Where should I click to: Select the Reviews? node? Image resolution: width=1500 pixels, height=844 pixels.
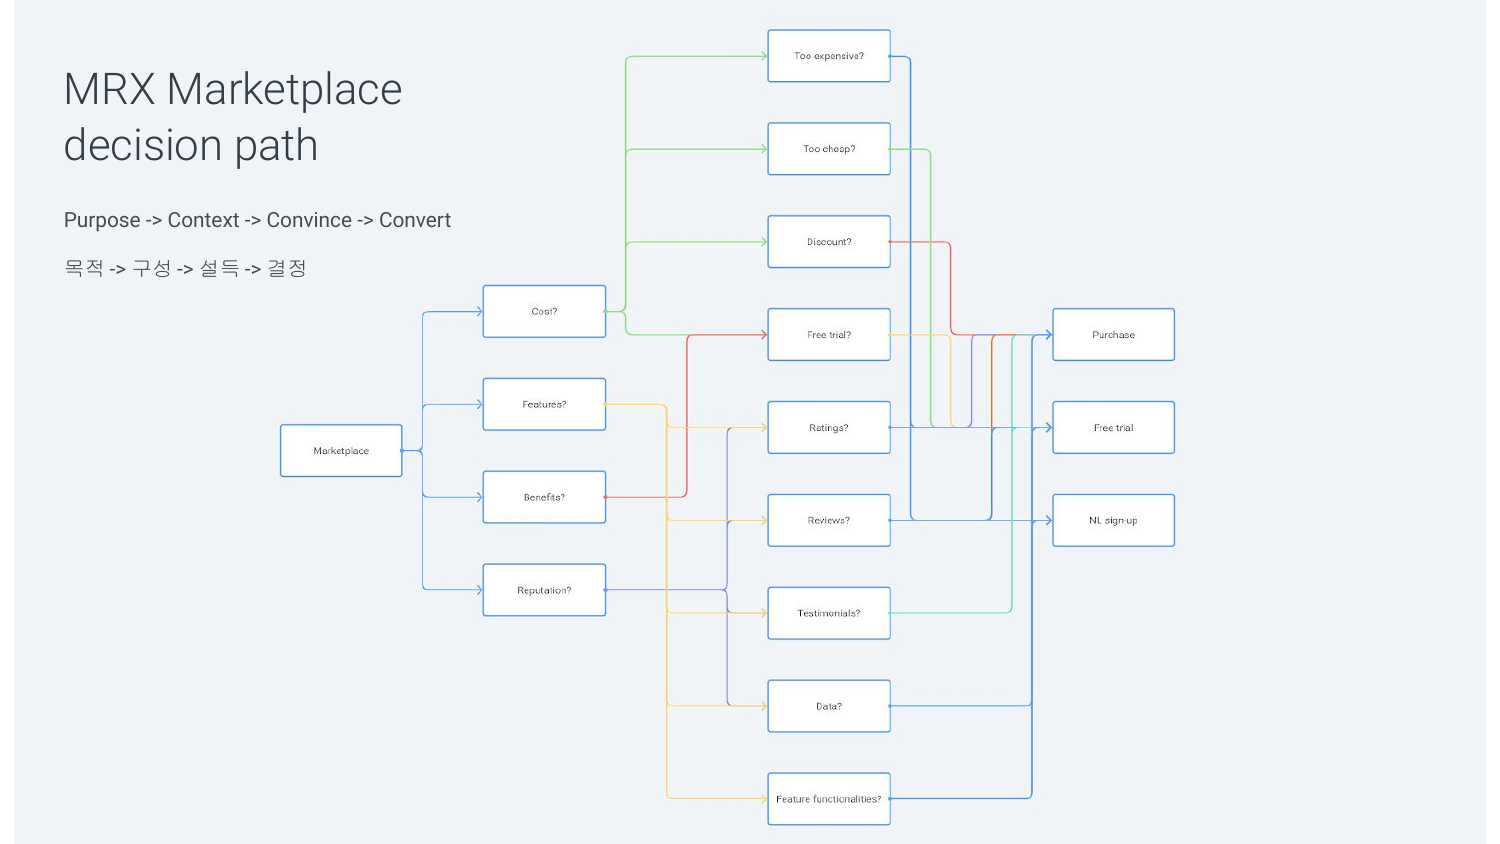[x=829, y=521]
